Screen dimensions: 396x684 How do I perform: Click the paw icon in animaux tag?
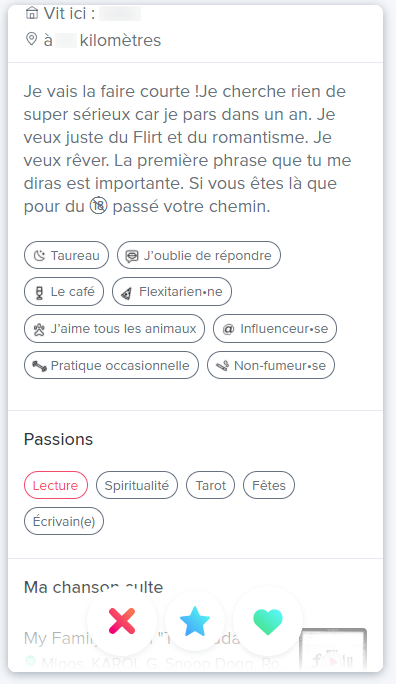tap(39, 329)
